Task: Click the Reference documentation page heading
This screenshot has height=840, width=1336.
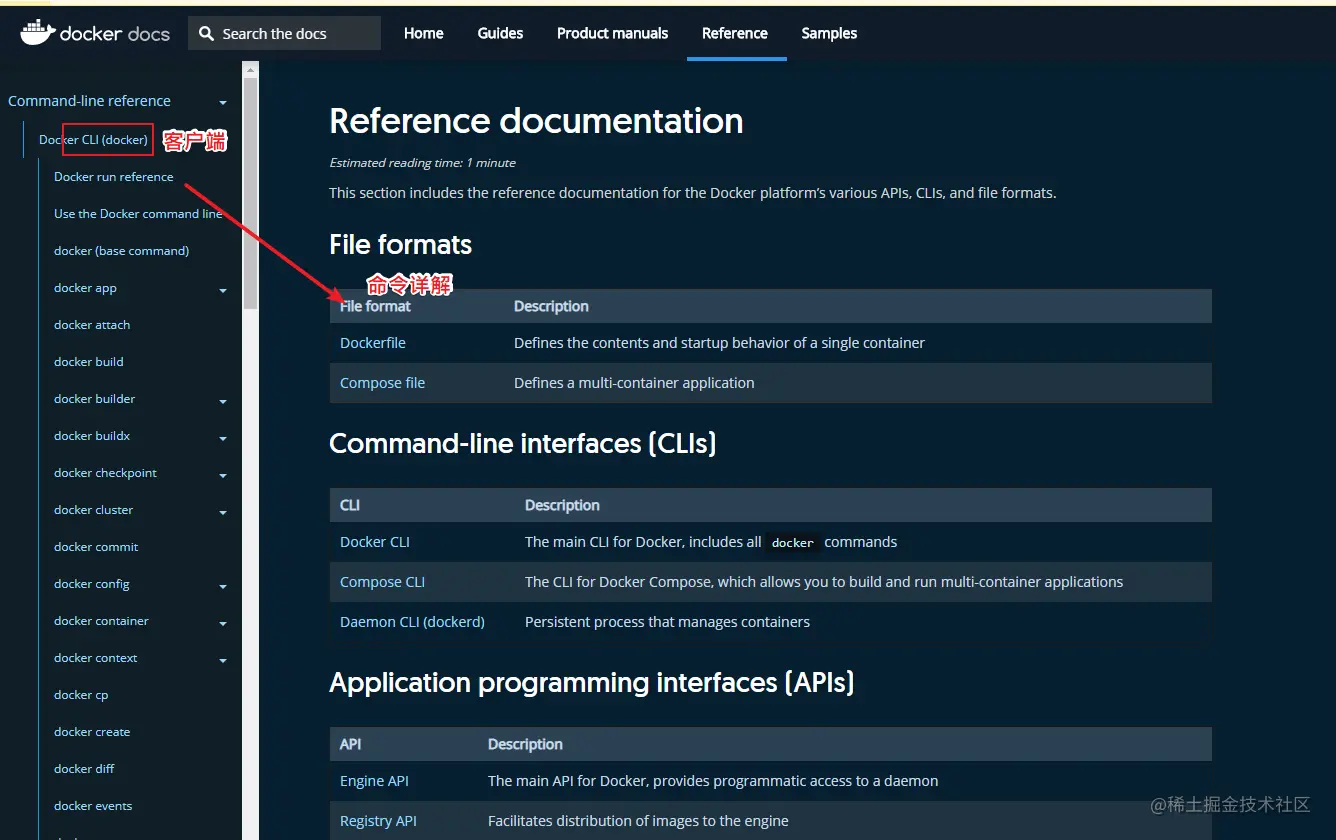Action: point(536,121)
